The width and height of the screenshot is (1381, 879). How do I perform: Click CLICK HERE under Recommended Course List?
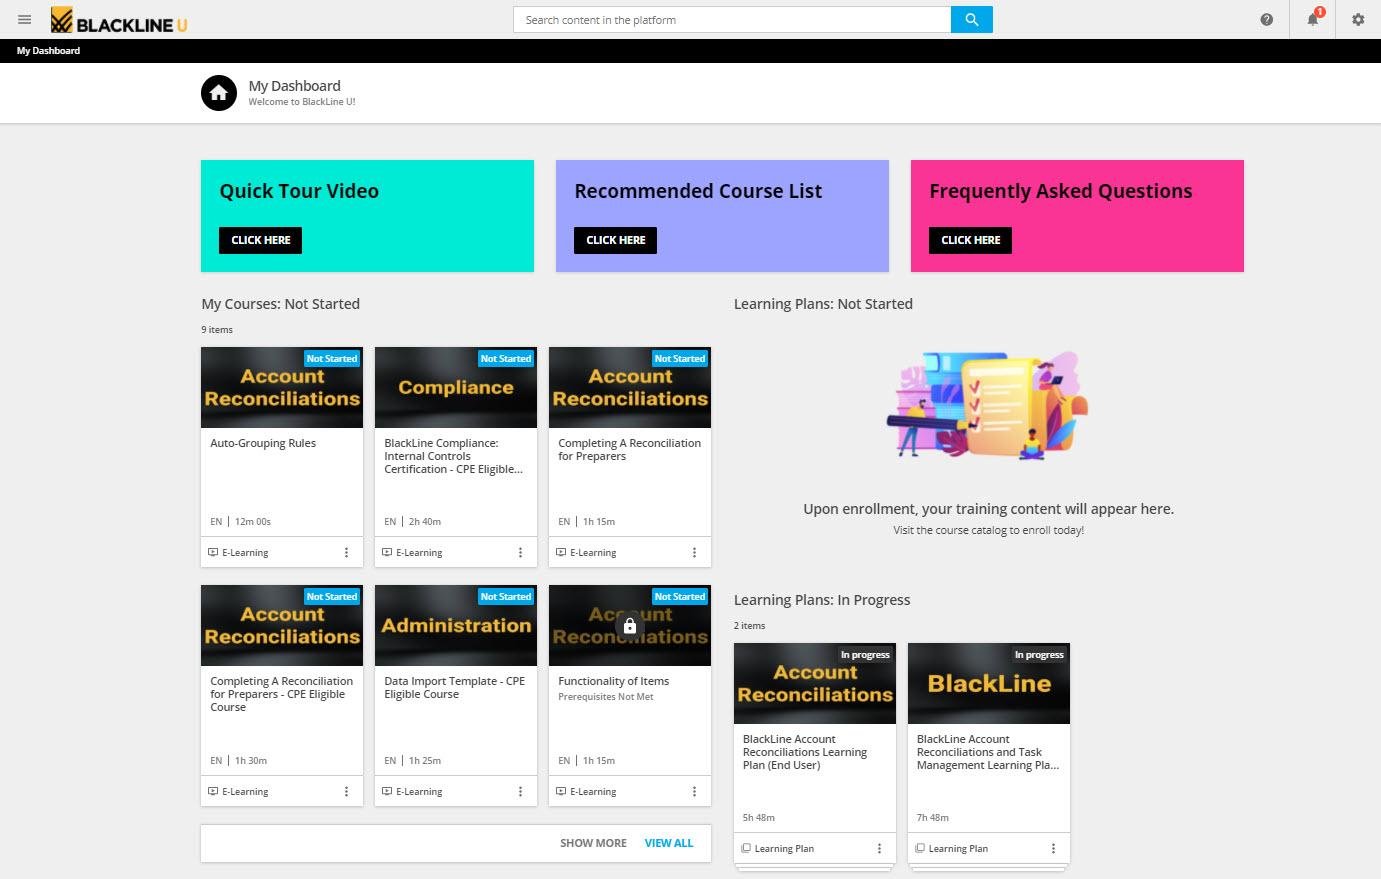point(615,240)
